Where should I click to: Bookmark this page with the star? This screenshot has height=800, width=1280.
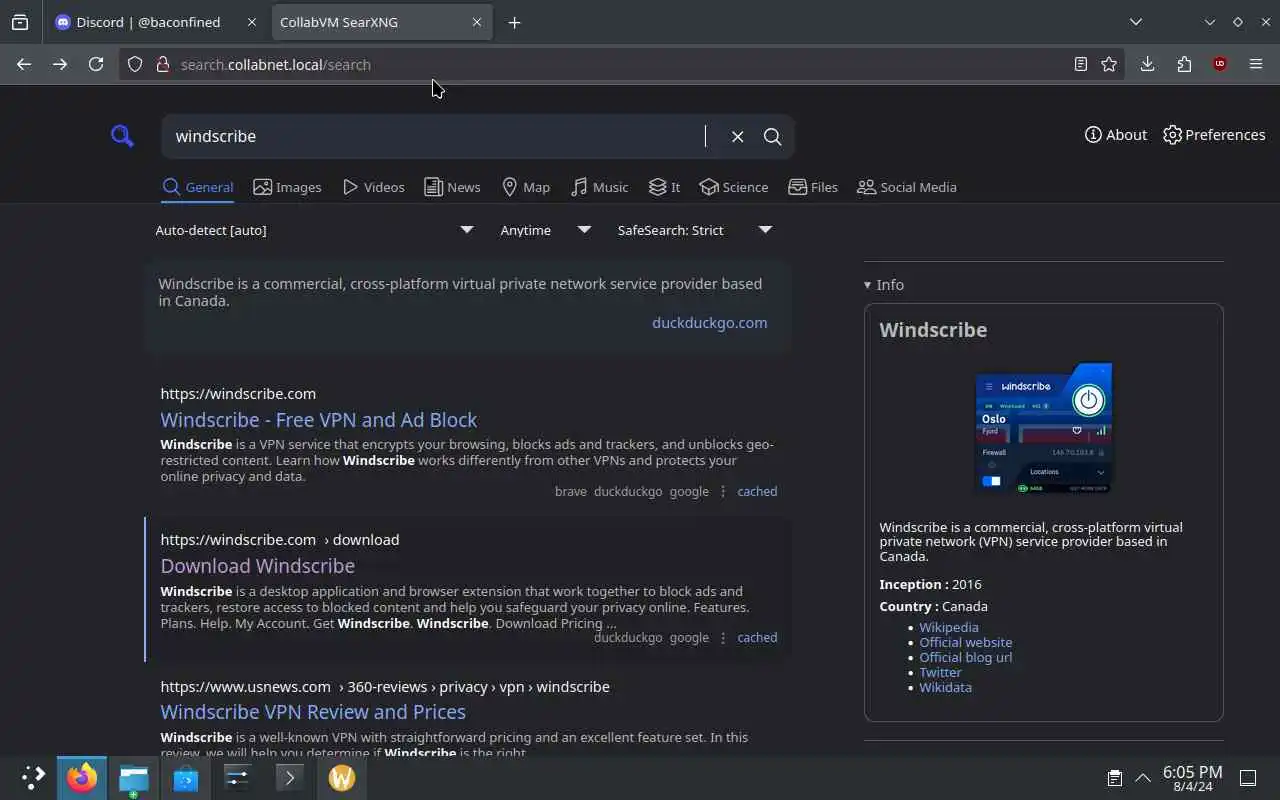(1109, 64)
